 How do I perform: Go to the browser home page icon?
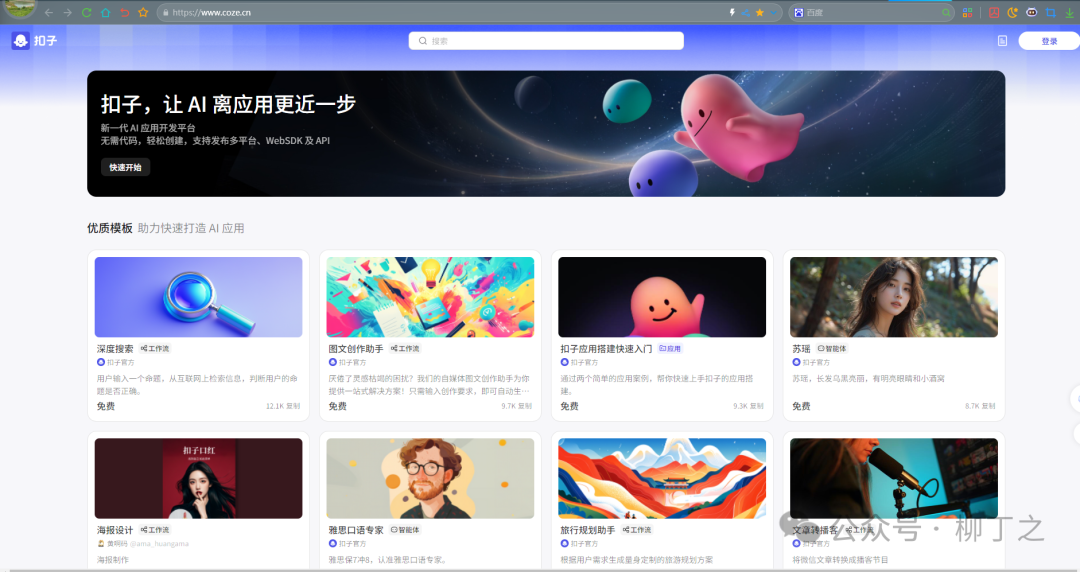coord(105,12)
